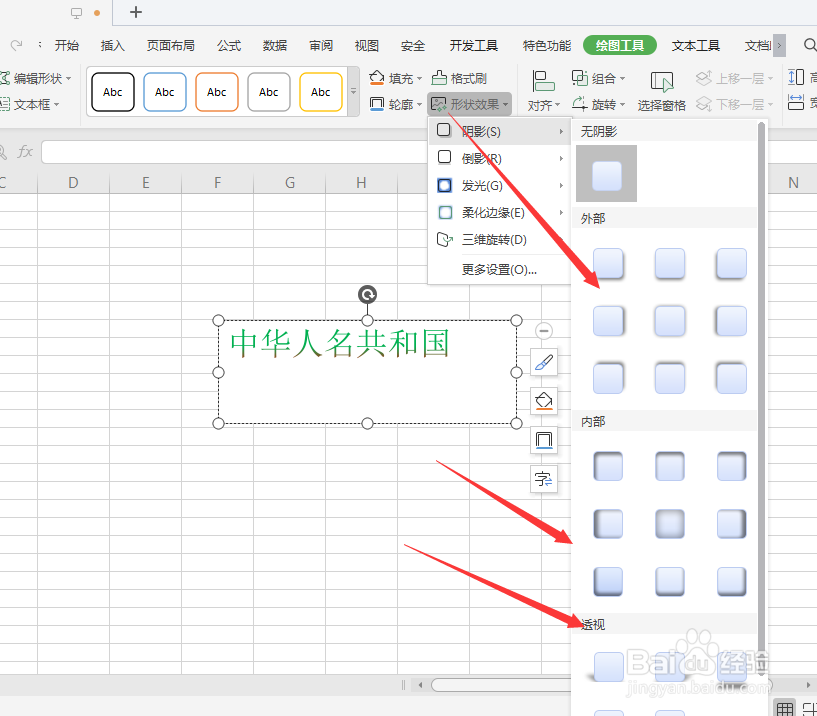817x716 pixels.
Task: Expand the shape styles gallery
Action: click(x=353, y=92)
